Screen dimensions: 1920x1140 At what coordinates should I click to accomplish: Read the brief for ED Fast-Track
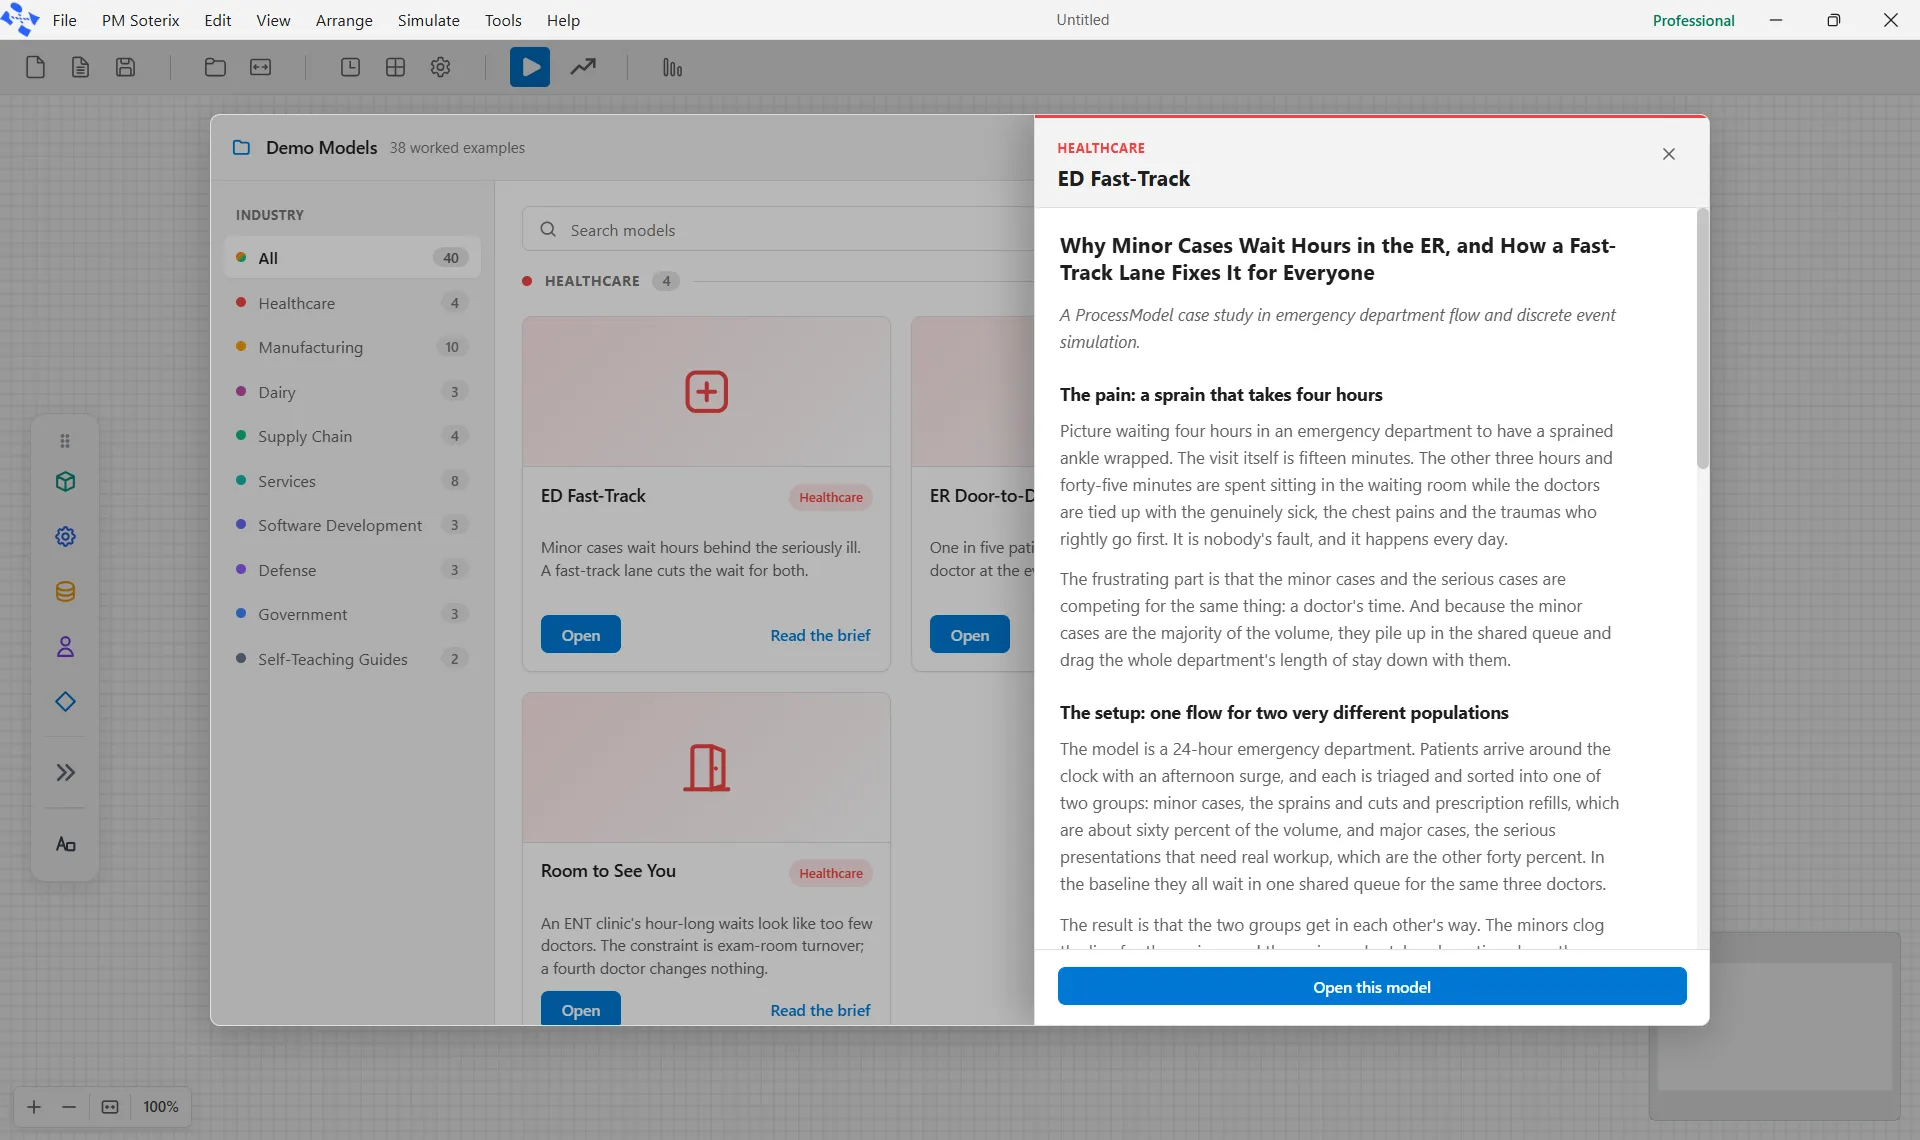point(820,635)
